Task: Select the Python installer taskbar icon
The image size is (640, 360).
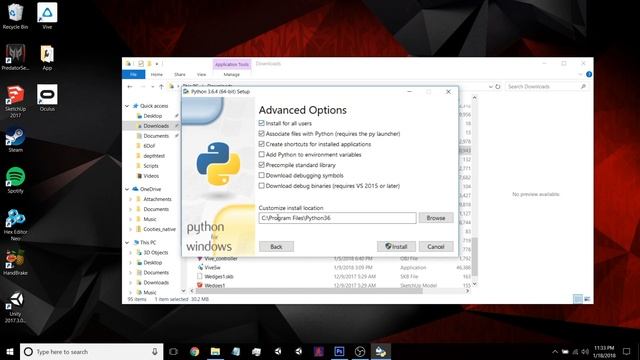Action: (381, 351)
